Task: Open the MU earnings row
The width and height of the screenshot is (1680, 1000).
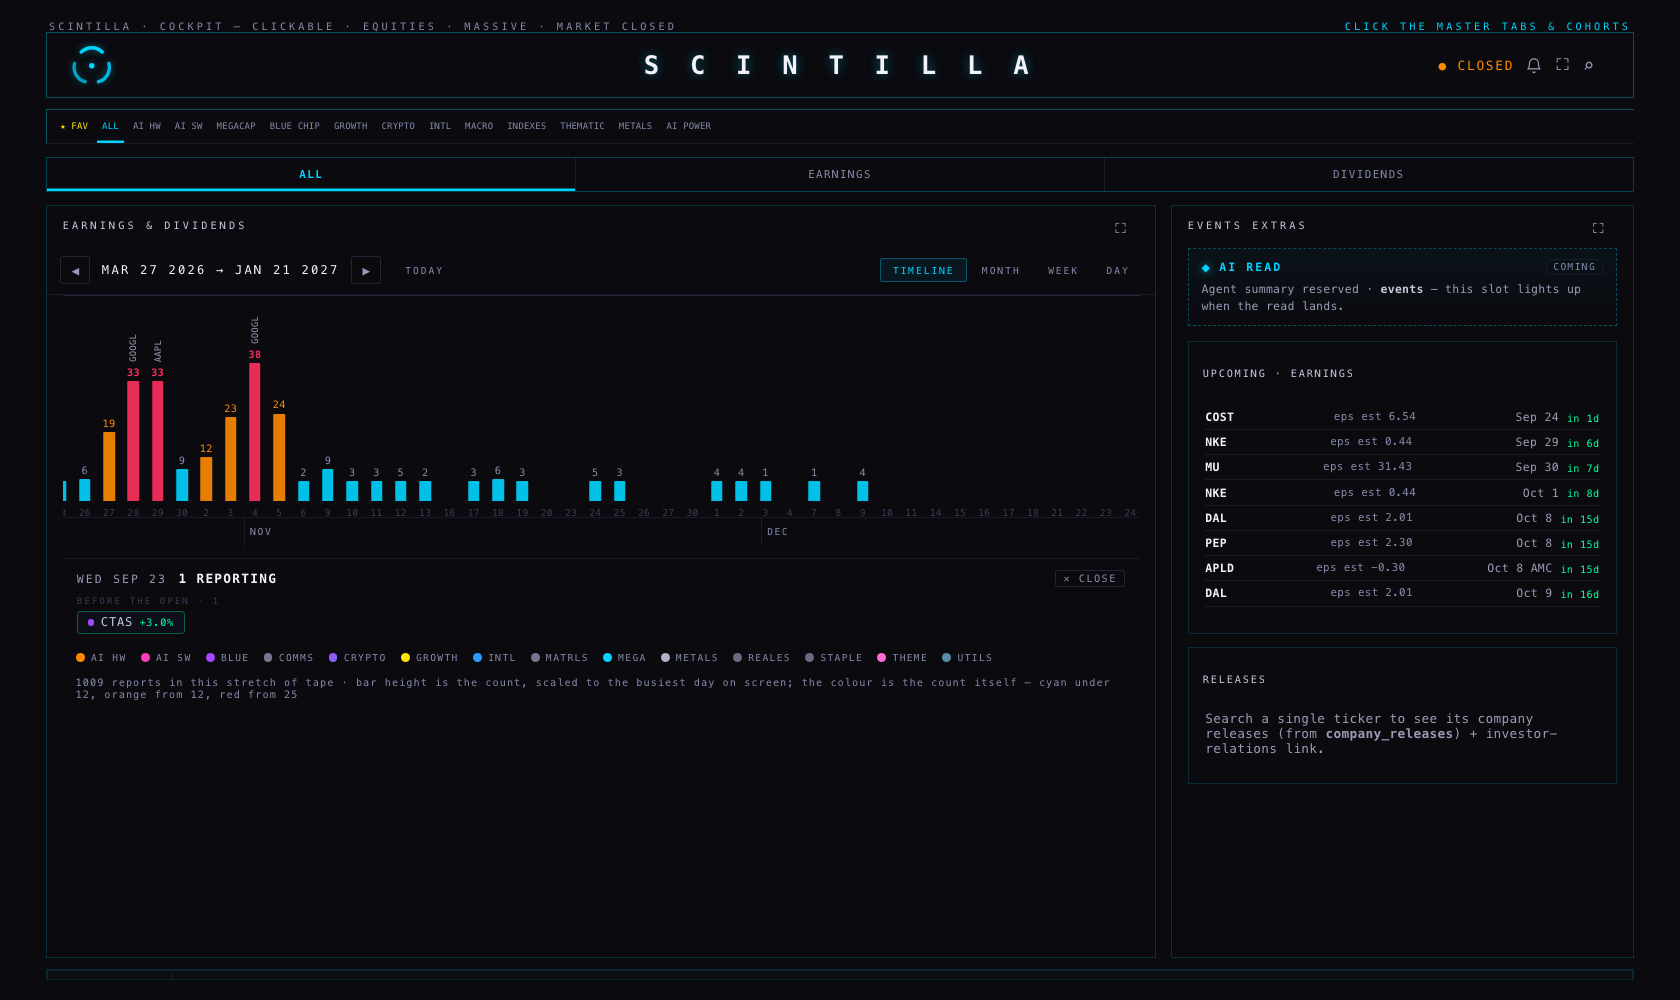Action: coord(1402,467)
